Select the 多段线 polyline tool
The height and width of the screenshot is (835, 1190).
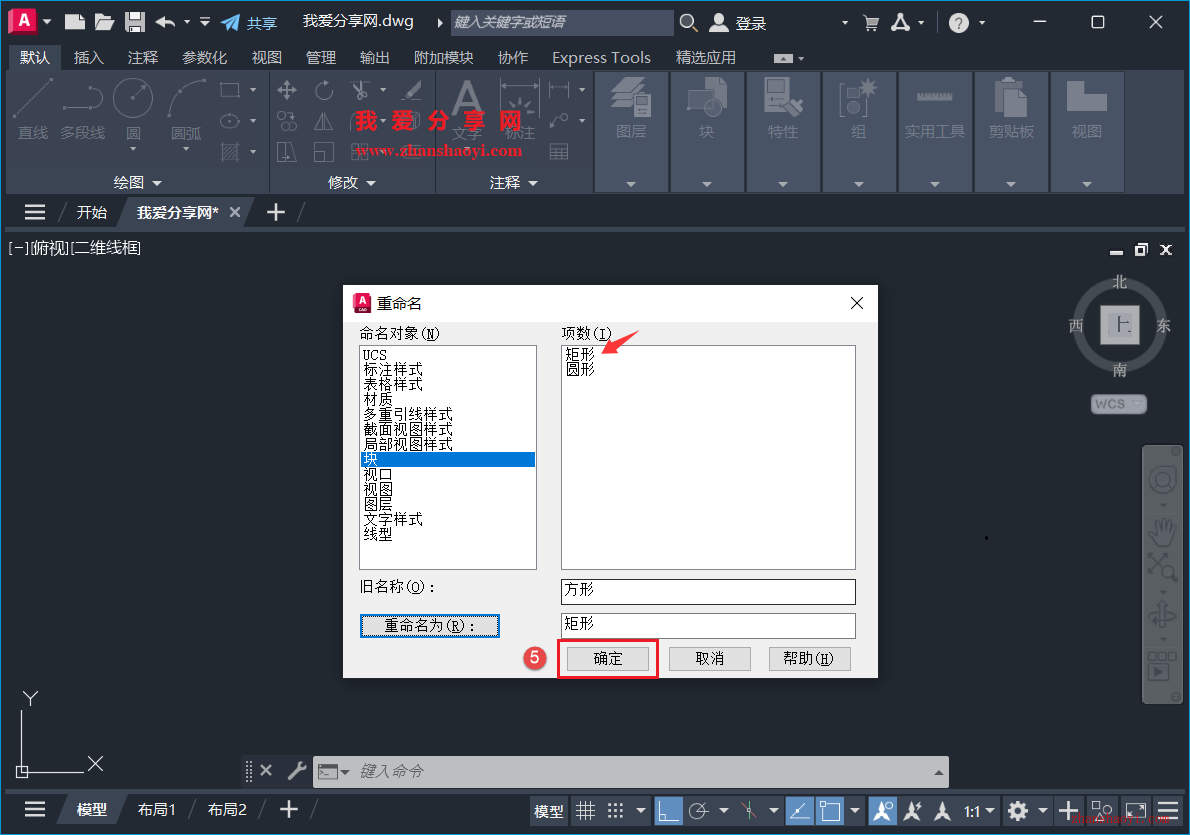tap(83, 109)
